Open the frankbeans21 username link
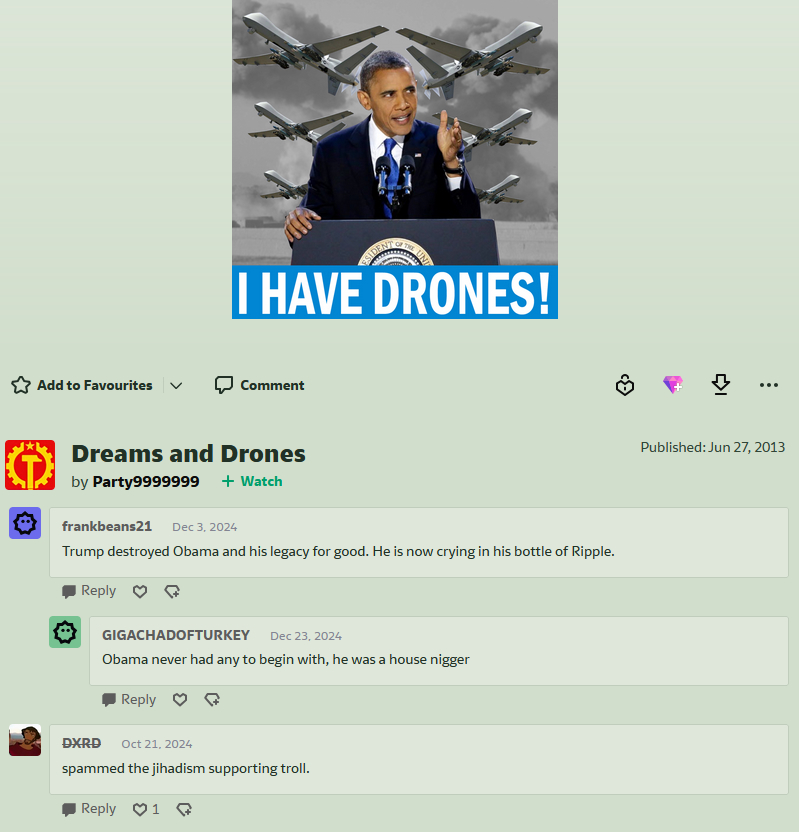 [x=107, y=526]
